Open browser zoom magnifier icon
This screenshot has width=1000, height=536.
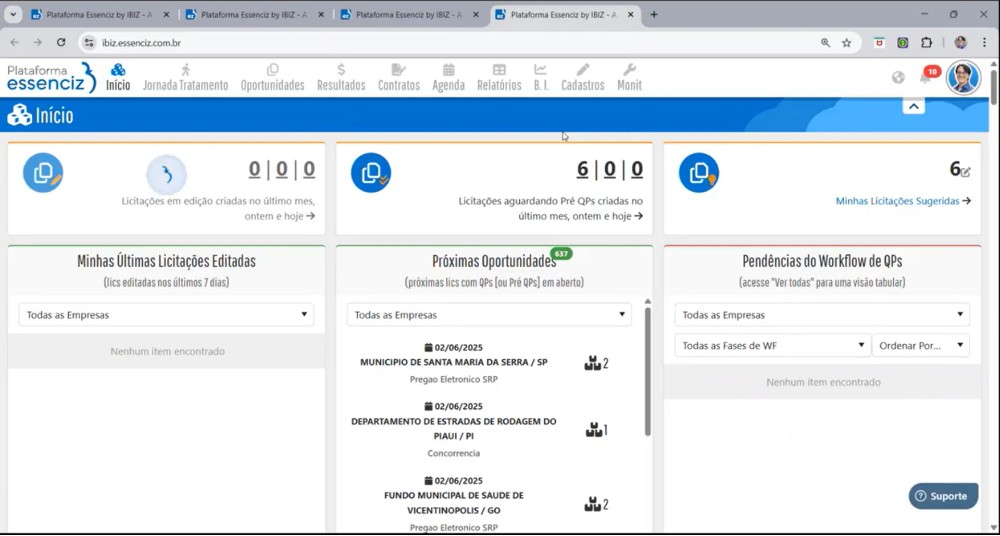[825, 43]
